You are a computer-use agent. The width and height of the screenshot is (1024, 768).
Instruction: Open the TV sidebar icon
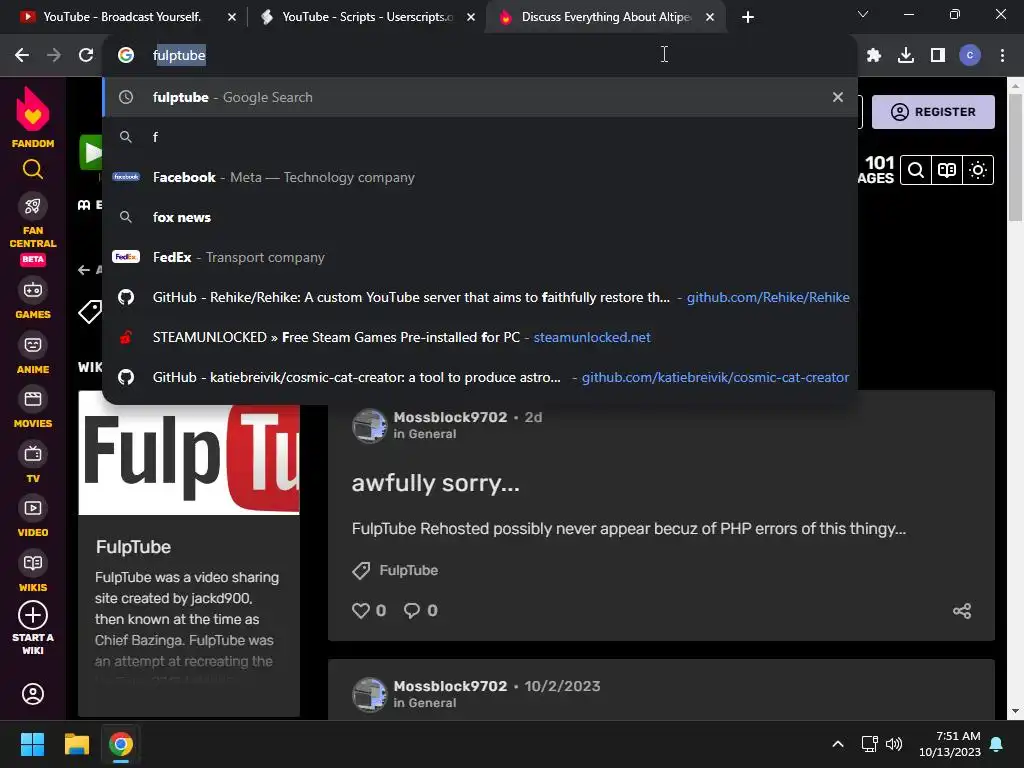tap(33, 454)
